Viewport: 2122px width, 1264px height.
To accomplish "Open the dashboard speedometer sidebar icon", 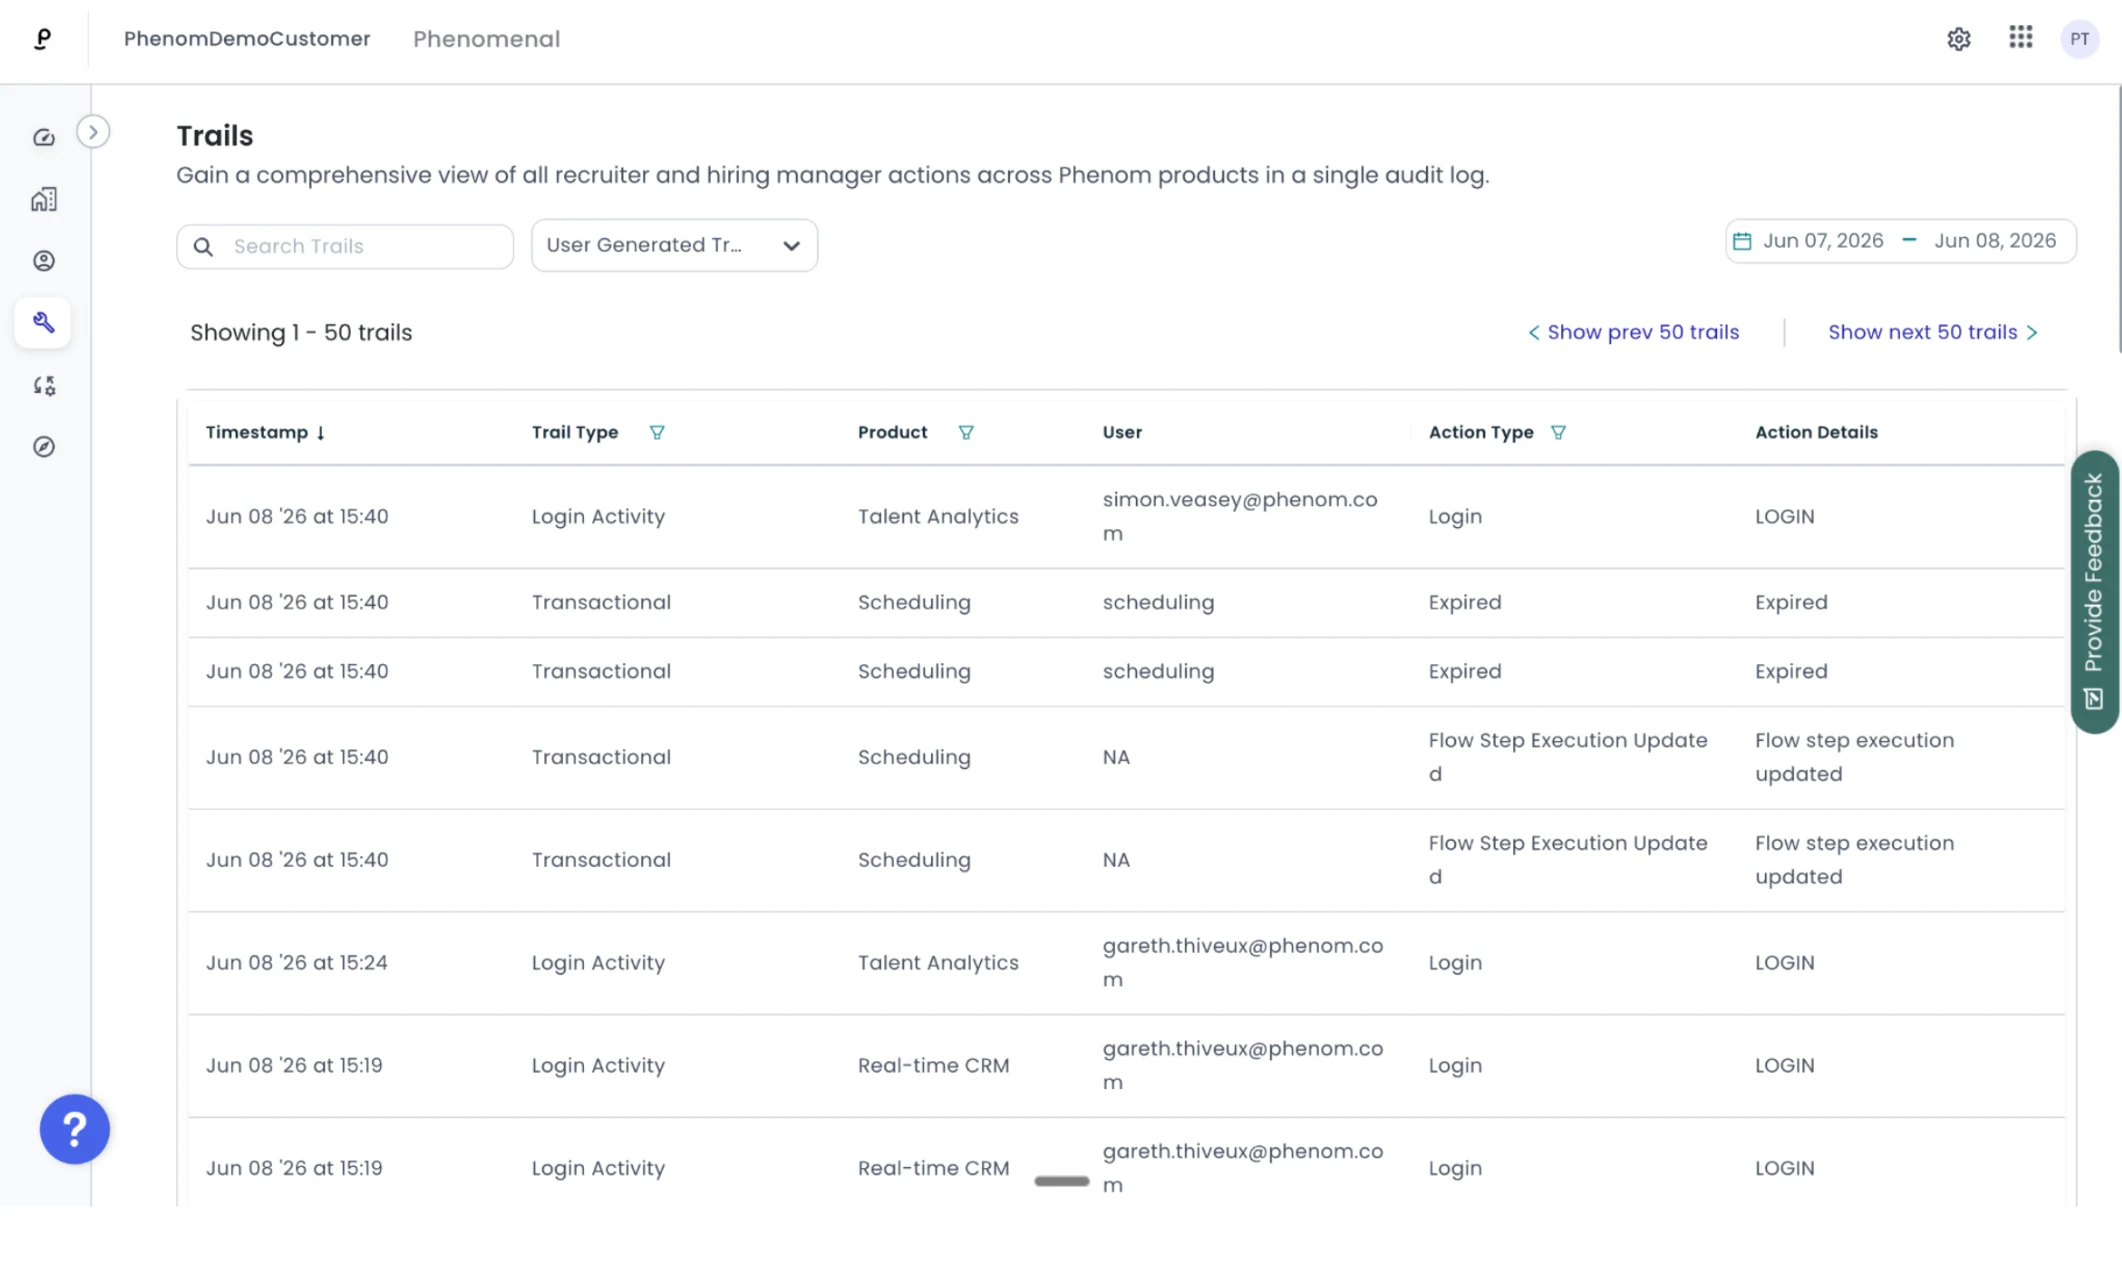I will click(43, 138).
